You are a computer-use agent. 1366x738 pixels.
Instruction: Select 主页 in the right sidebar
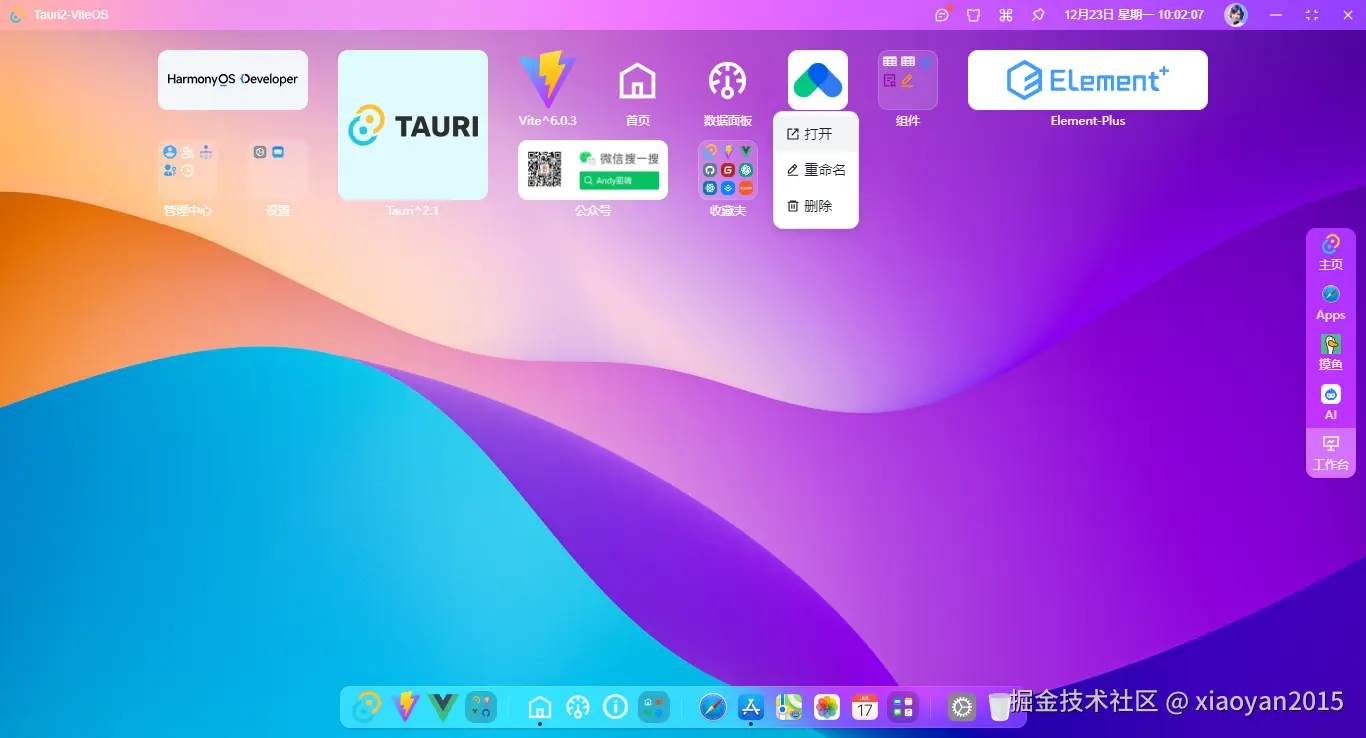[1331, 253]
